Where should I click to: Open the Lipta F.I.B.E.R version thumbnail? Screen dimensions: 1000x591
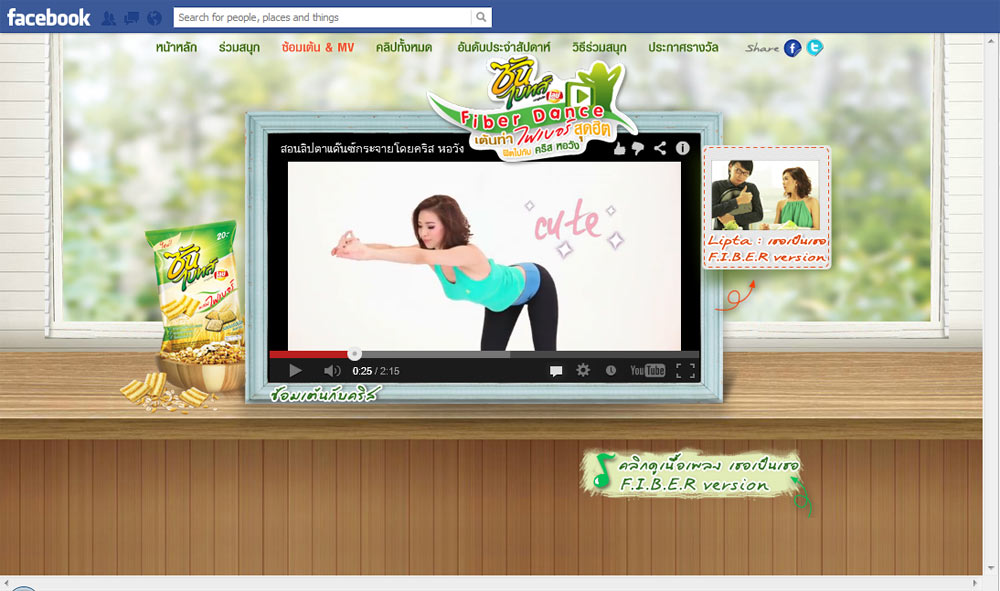(x=767, y=208)
